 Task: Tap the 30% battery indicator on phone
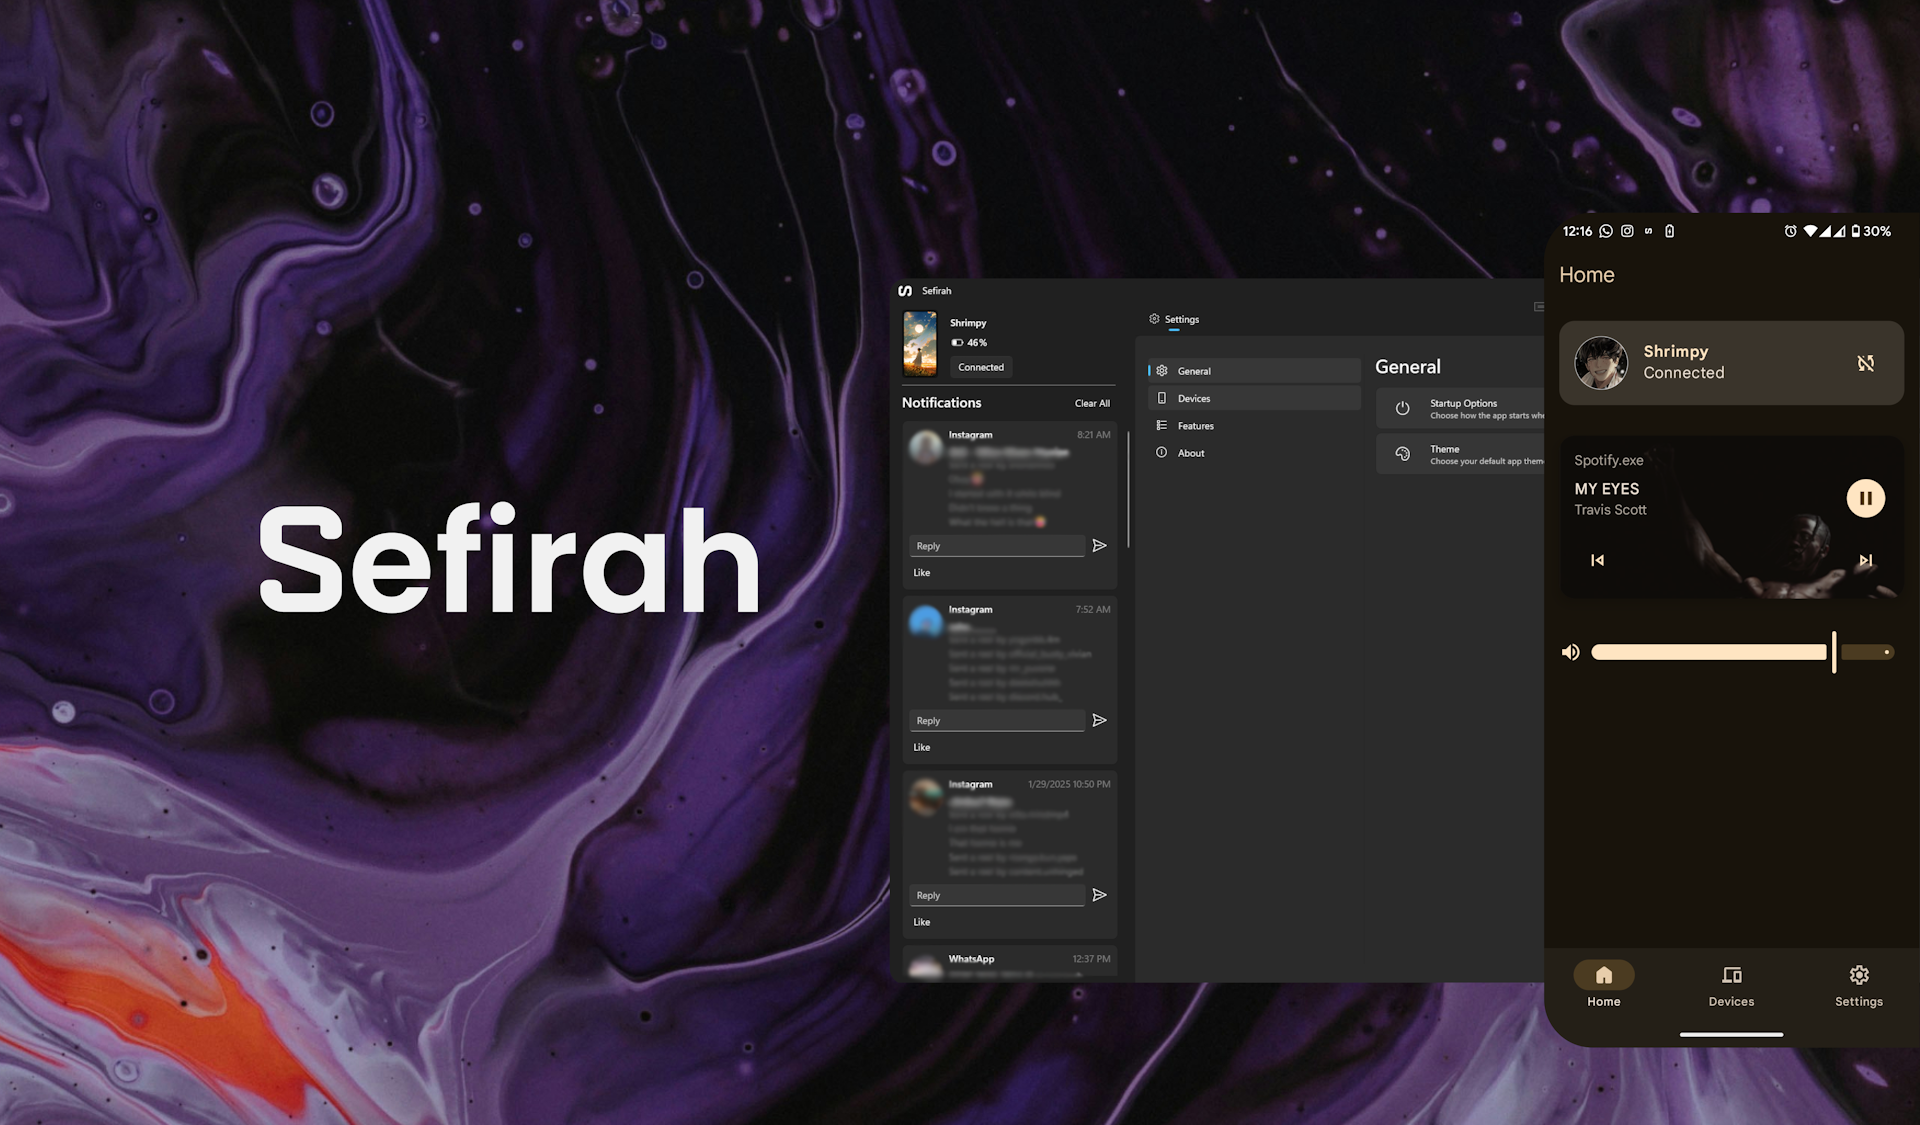[x=1870, y=231]
